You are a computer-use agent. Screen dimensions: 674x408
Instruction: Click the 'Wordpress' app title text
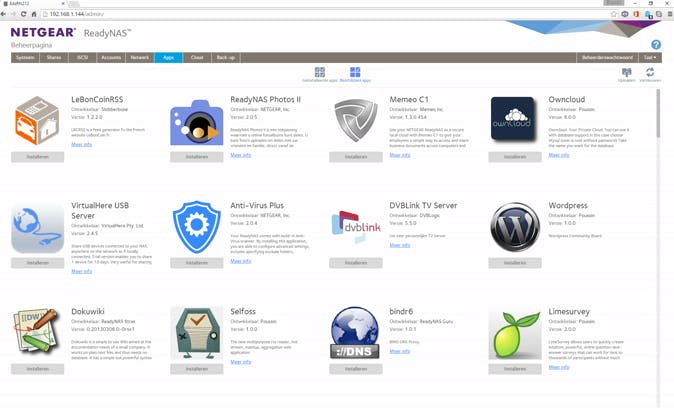coord(568,206)
